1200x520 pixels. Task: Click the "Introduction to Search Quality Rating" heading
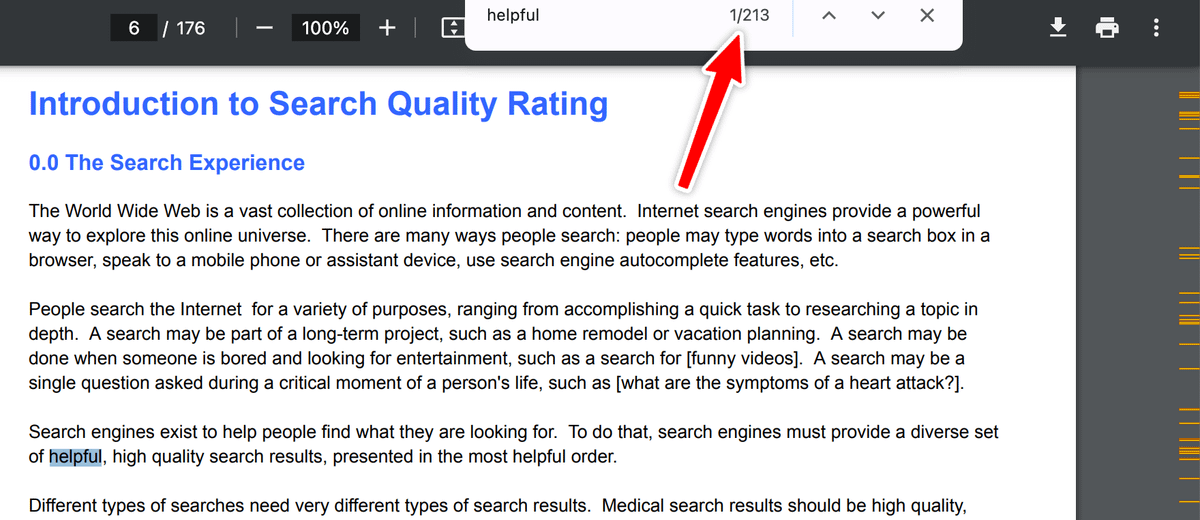click(x=318, y=104)
